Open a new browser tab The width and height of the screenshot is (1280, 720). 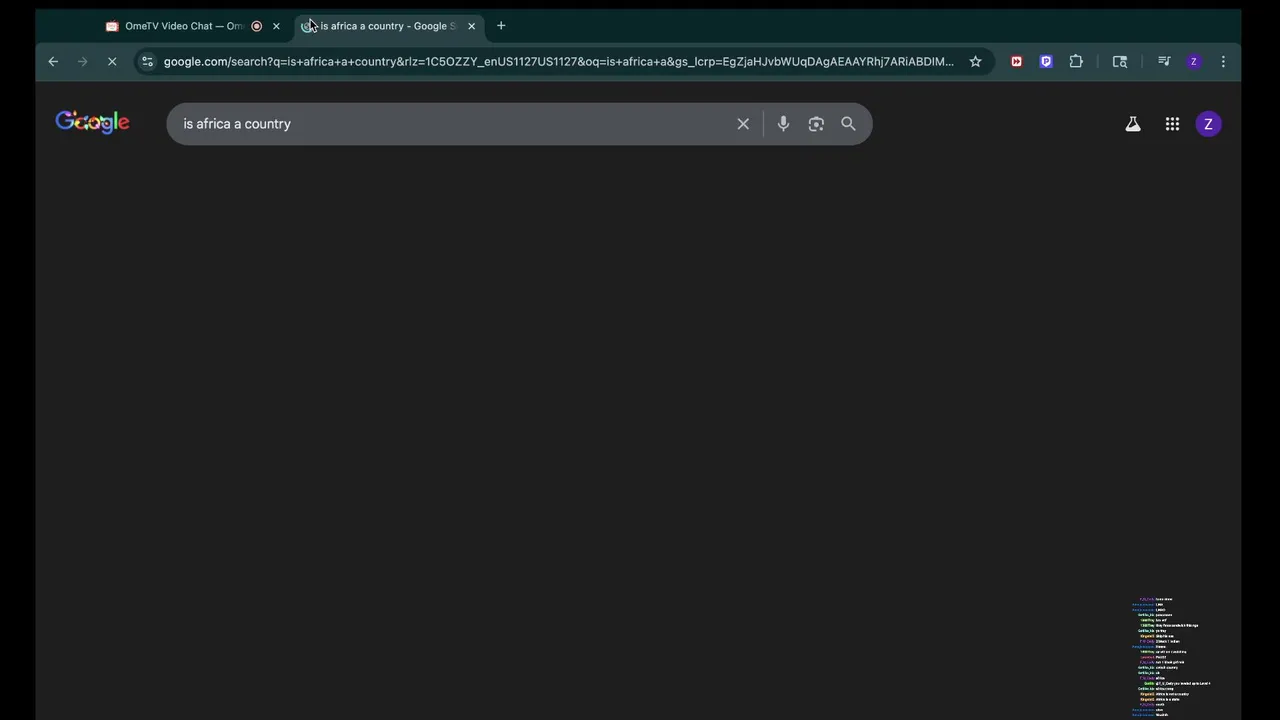501,26
